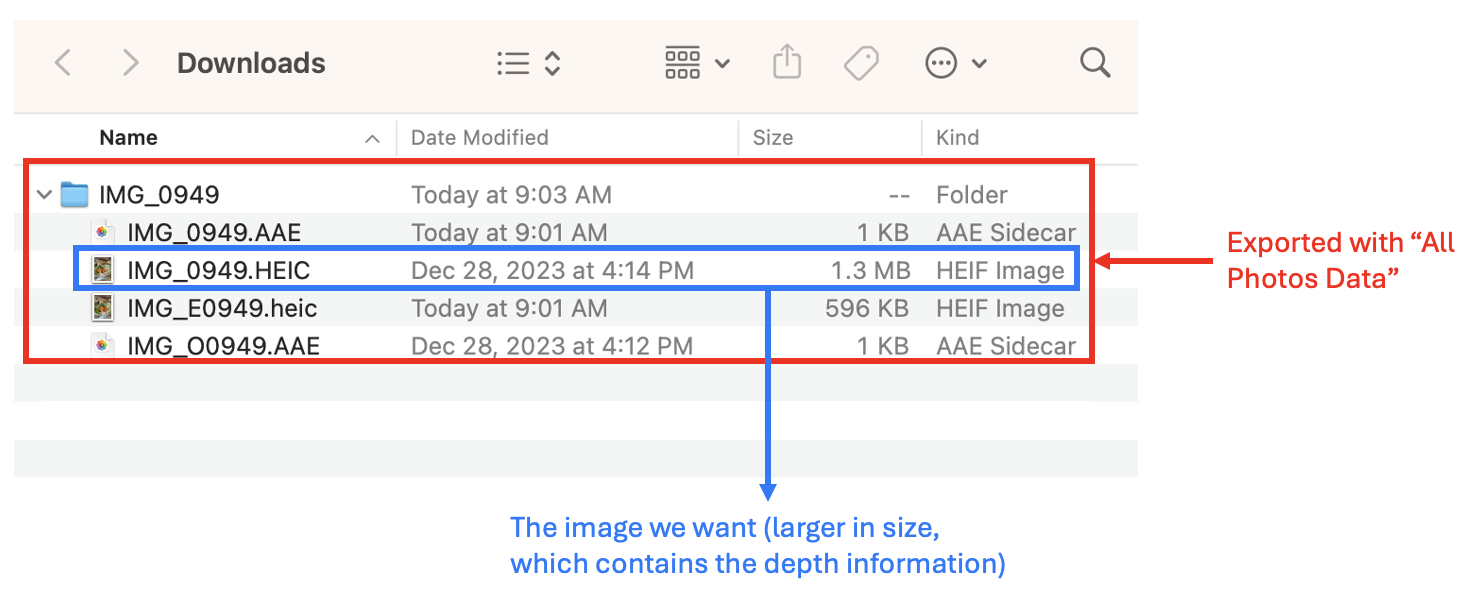Open the Share toolbar icon

tap(787, 64)
